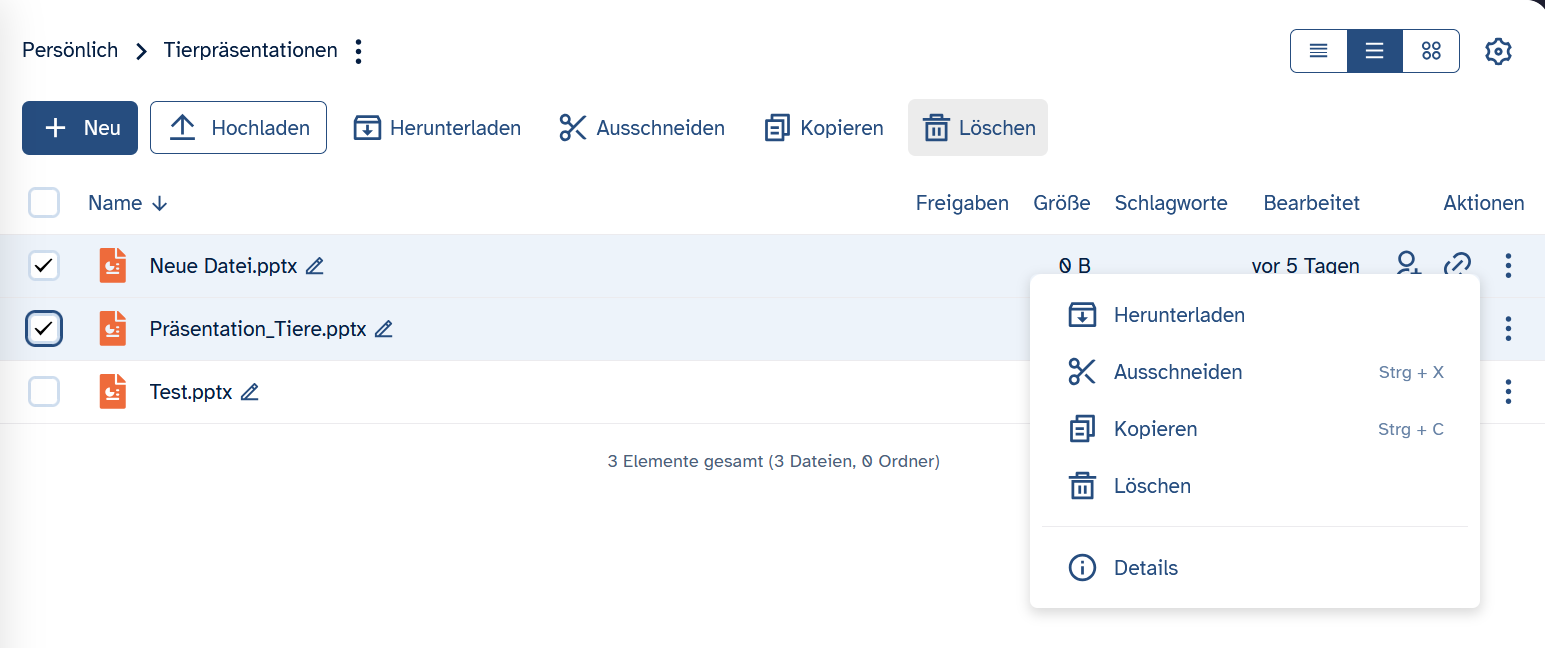Click the Hochladen upload button
Image resolution: width=1545 pixels, height=648 pixels.
click(238, 128)
